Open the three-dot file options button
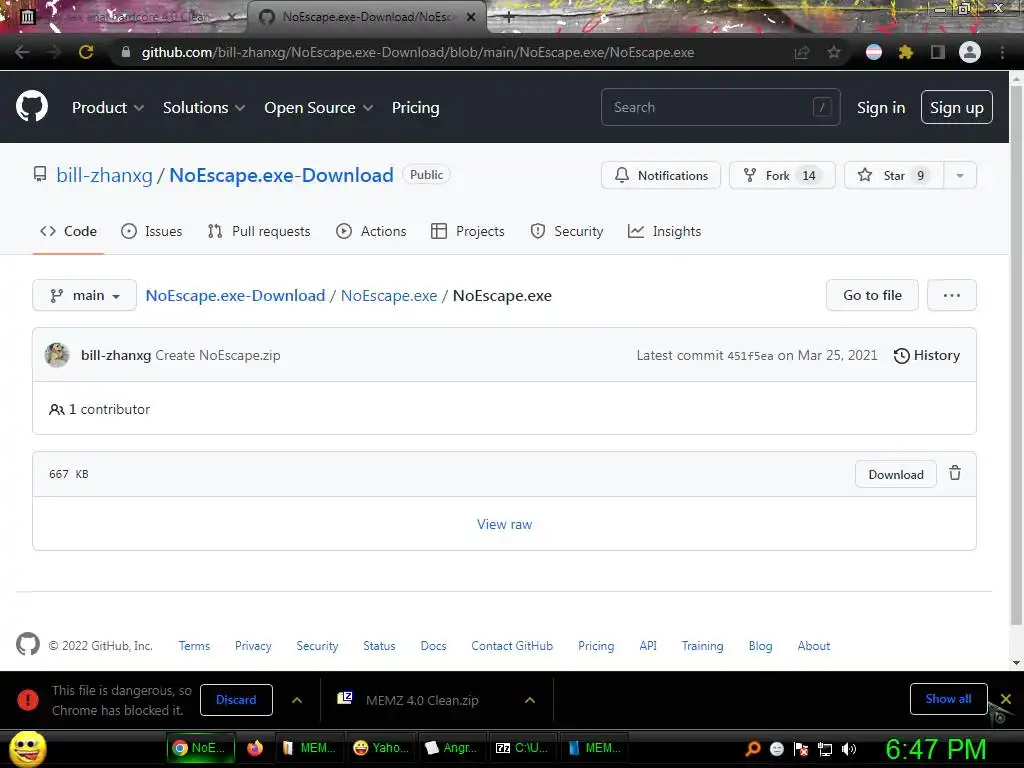1024x768 pixels. coord(952,295)
